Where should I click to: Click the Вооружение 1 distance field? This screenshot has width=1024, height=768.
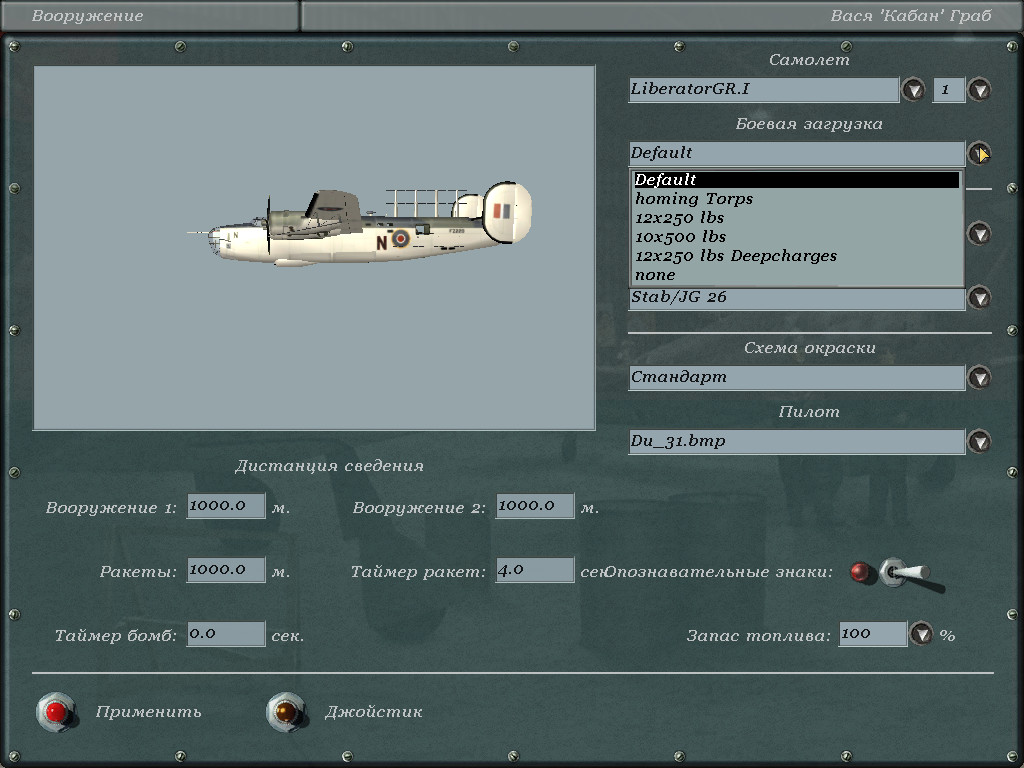coord(226,506)
